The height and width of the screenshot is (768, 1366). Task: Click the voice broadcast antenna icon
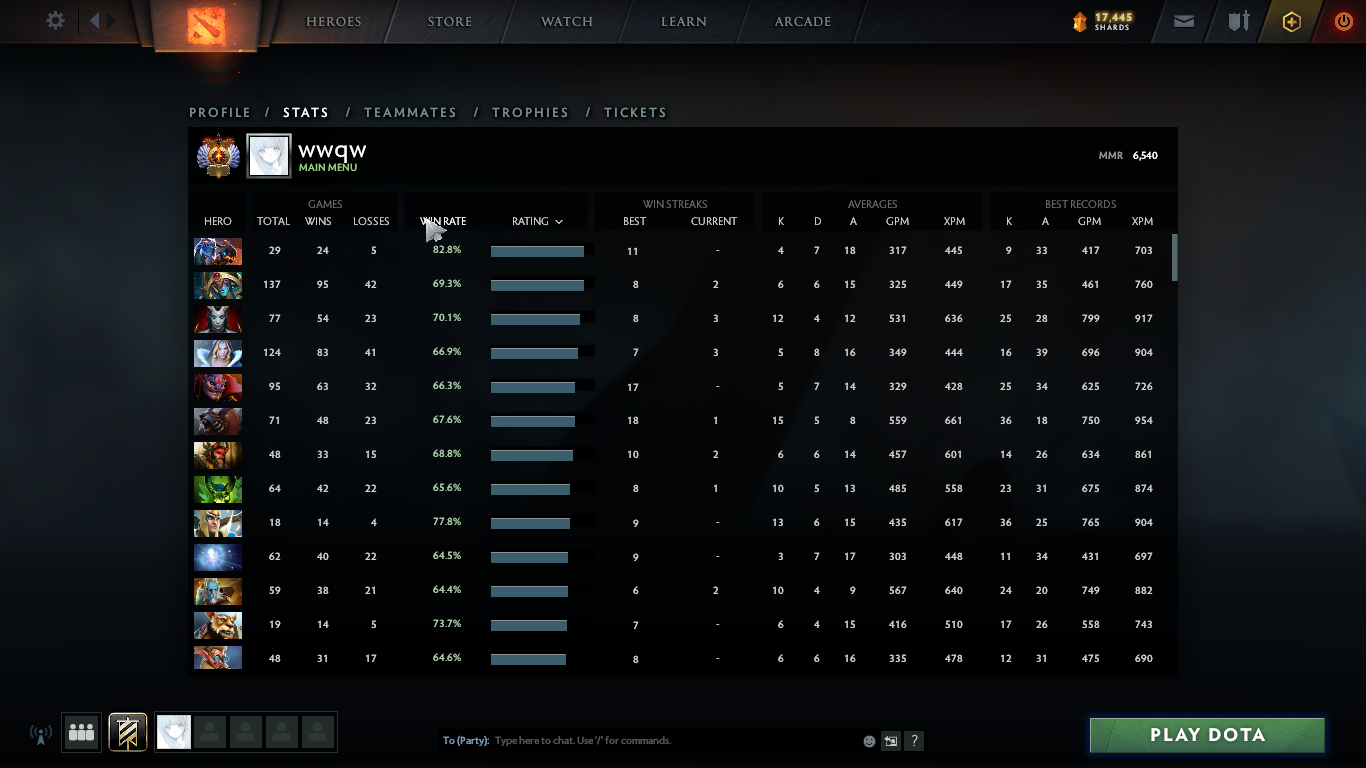coord(40,735)
